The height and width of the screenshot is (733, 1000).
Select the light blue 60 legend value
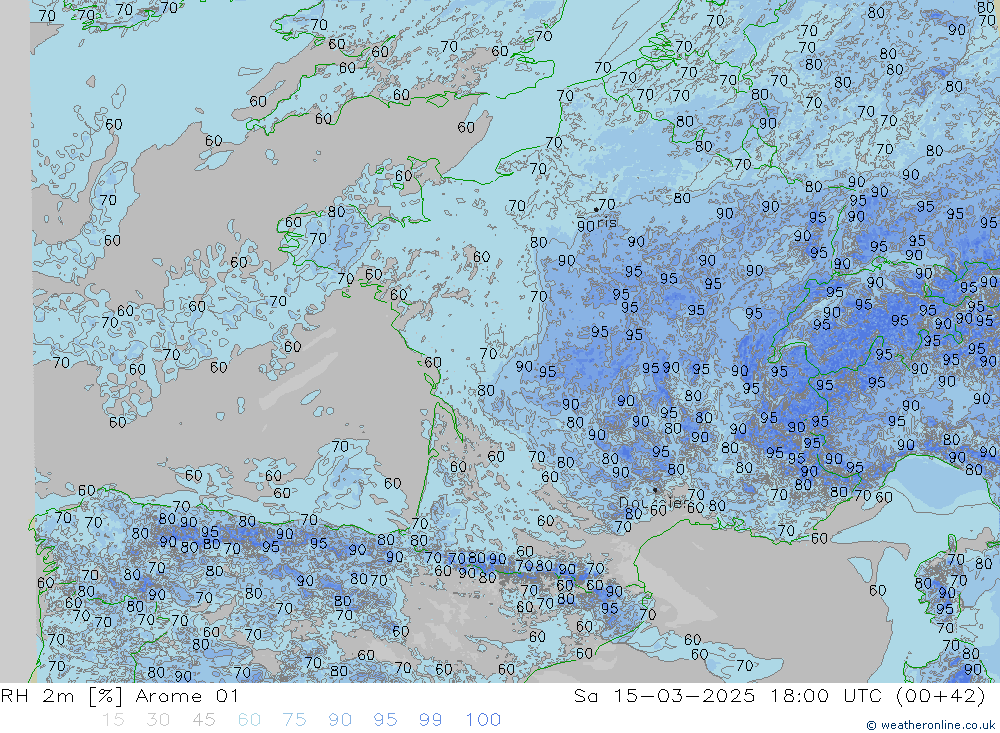[x=249, y=720]
